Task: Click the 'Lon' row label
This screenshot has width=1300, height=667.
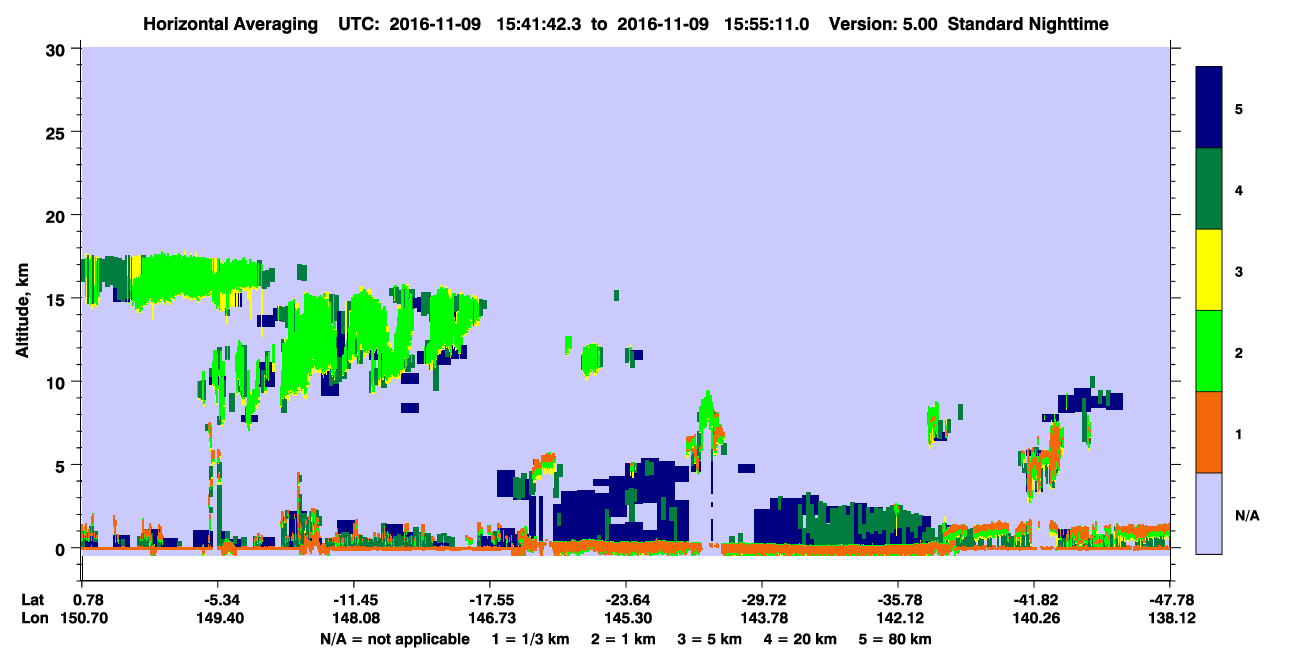Action: 34,619
